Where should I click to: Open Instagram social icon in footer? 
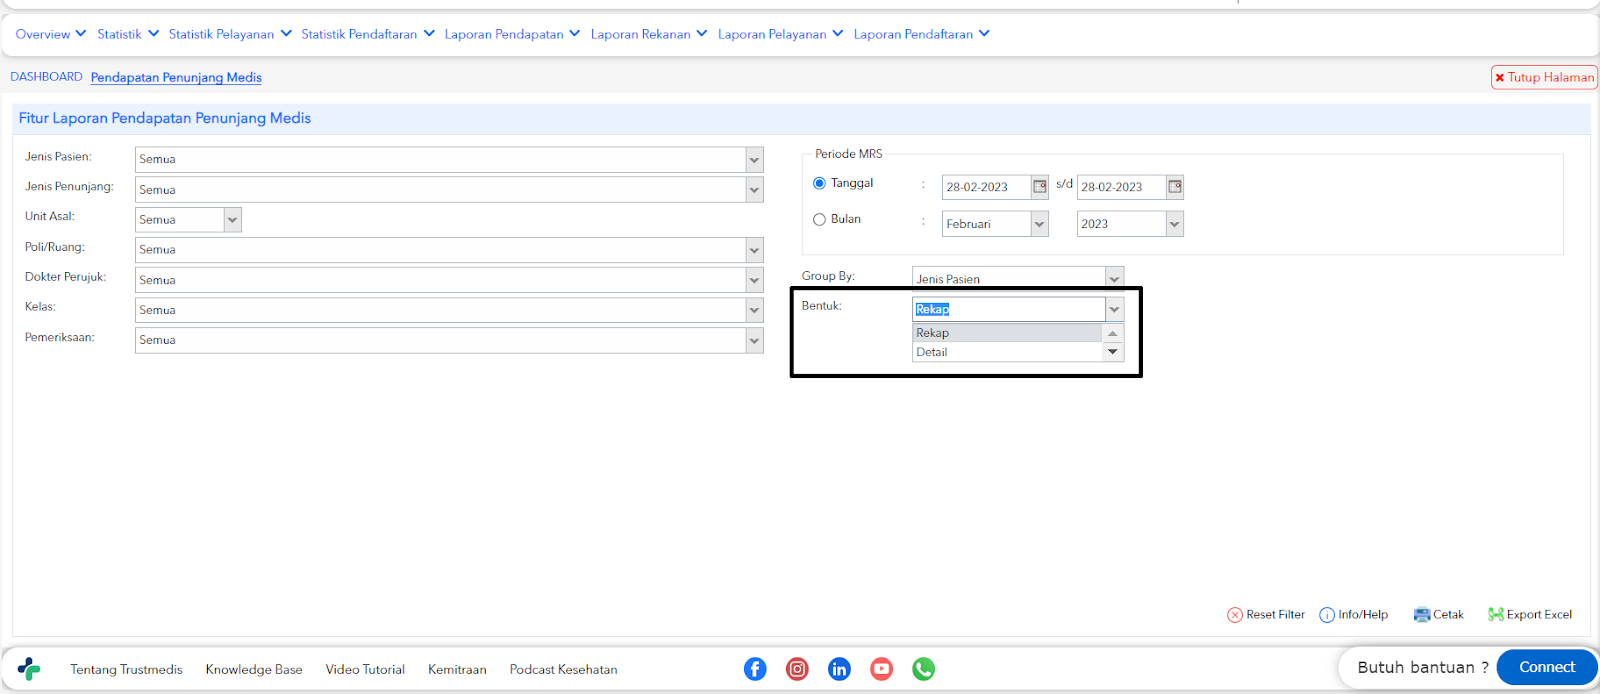[797, 669]
